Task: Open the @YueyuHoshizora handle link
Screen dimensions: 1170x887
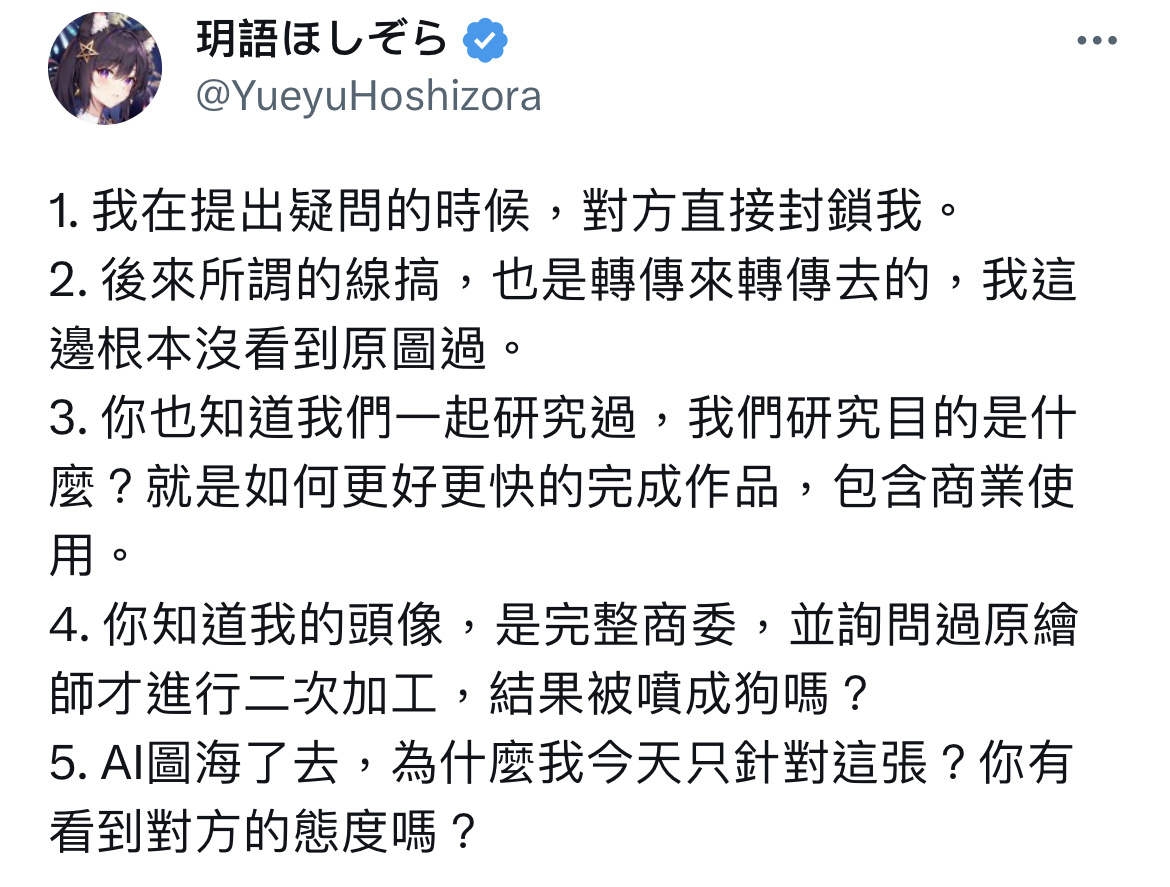Action: pyautogui.click(x=369, y=96)
